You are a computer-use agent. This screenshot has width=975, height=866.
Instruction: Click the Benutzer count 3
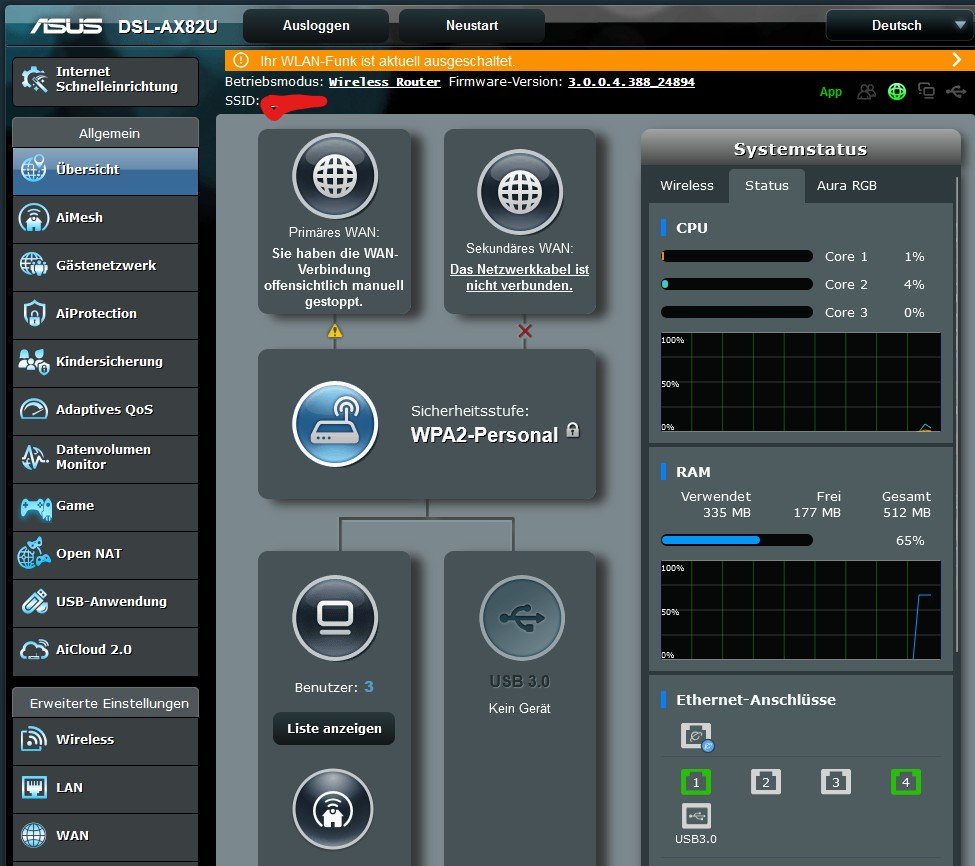coord(369,686)
